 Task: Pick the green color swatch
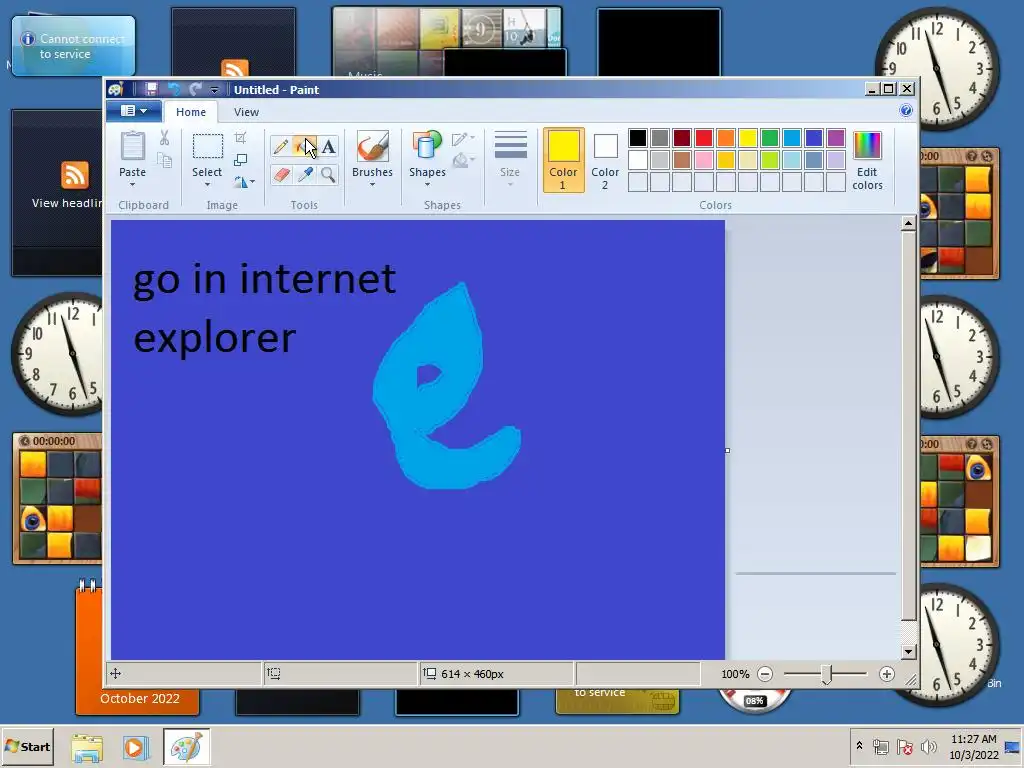[x=770, y=138]
